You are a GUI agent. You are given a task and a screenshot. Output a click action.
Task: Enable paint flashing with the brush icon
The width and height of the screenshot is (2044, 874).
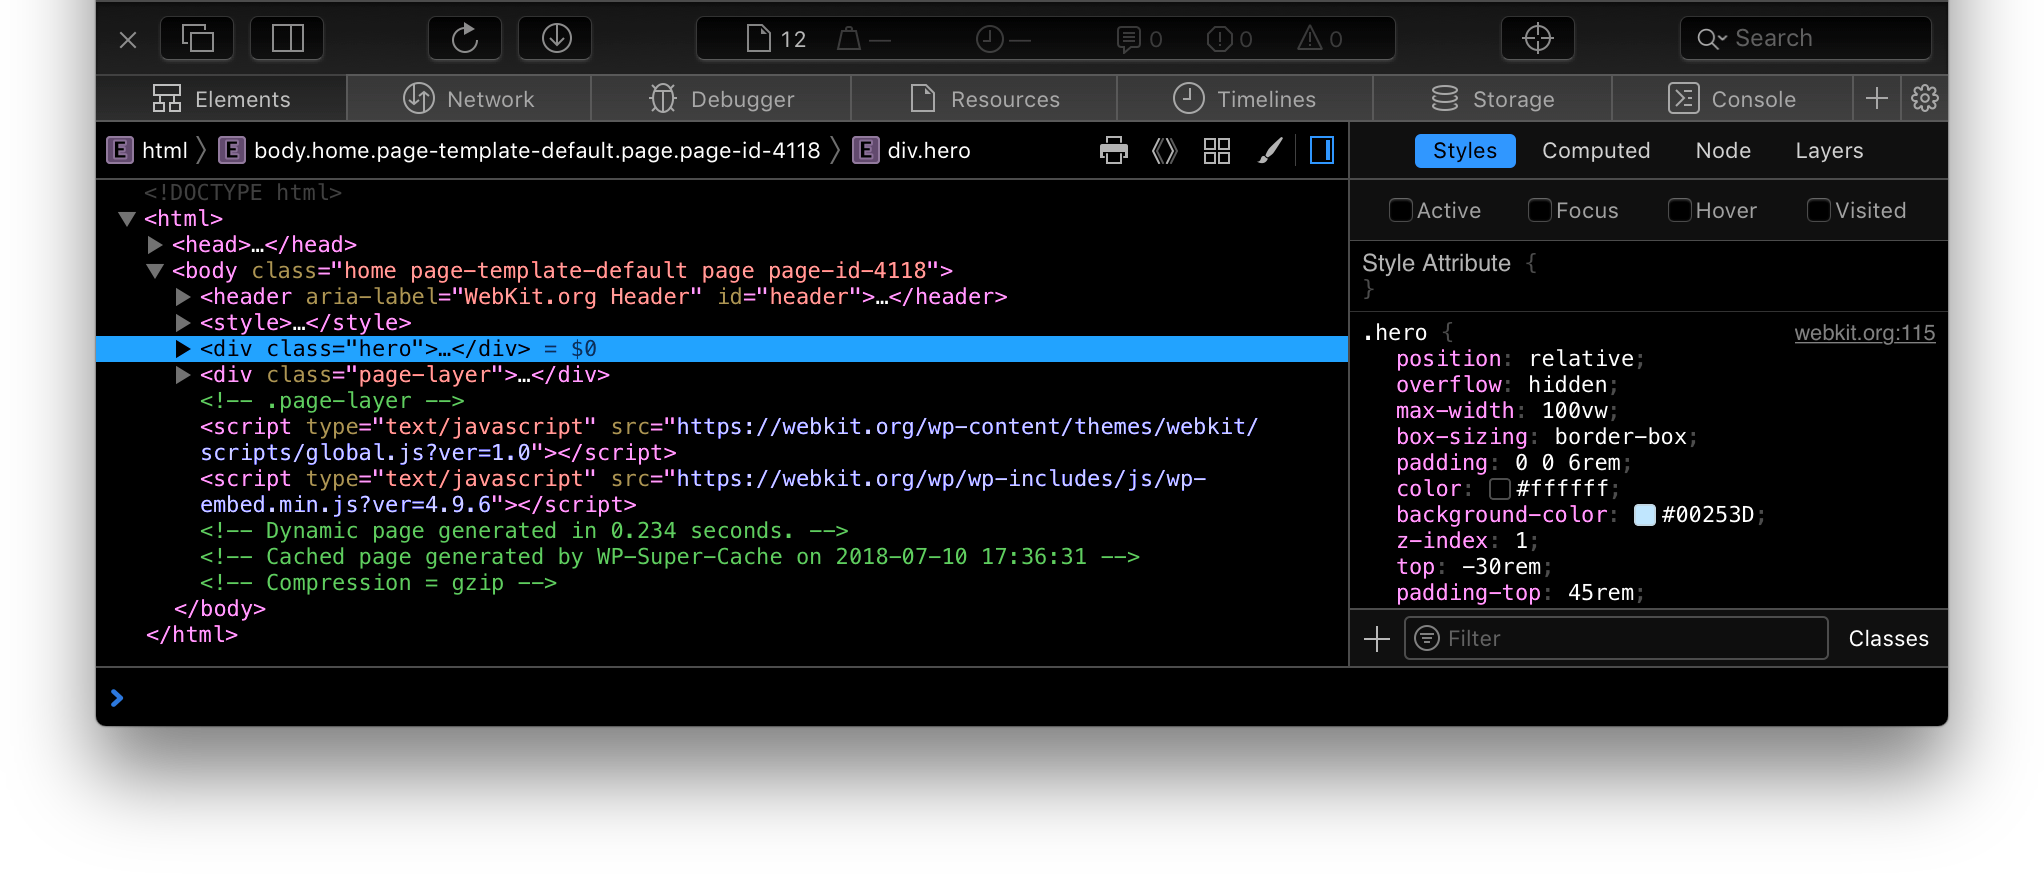coord(1270,151)
